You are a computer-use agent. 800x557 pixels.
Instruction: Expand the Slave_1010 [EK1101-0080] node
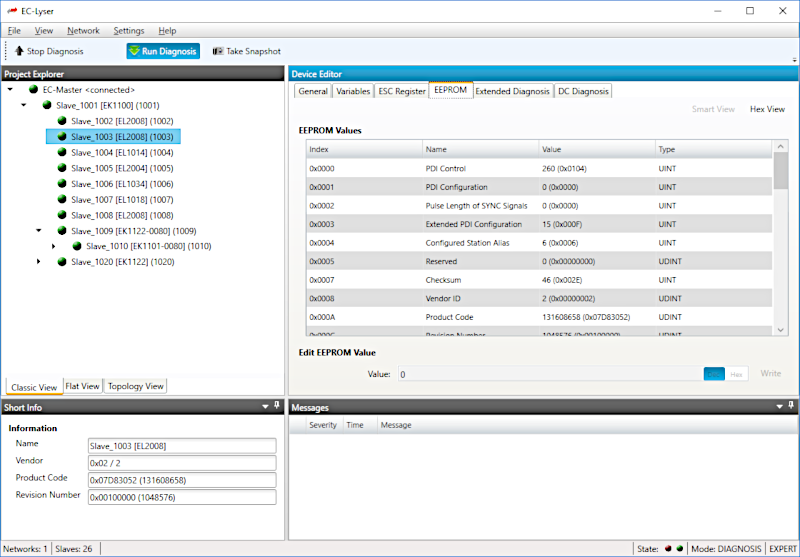point(53,246)
